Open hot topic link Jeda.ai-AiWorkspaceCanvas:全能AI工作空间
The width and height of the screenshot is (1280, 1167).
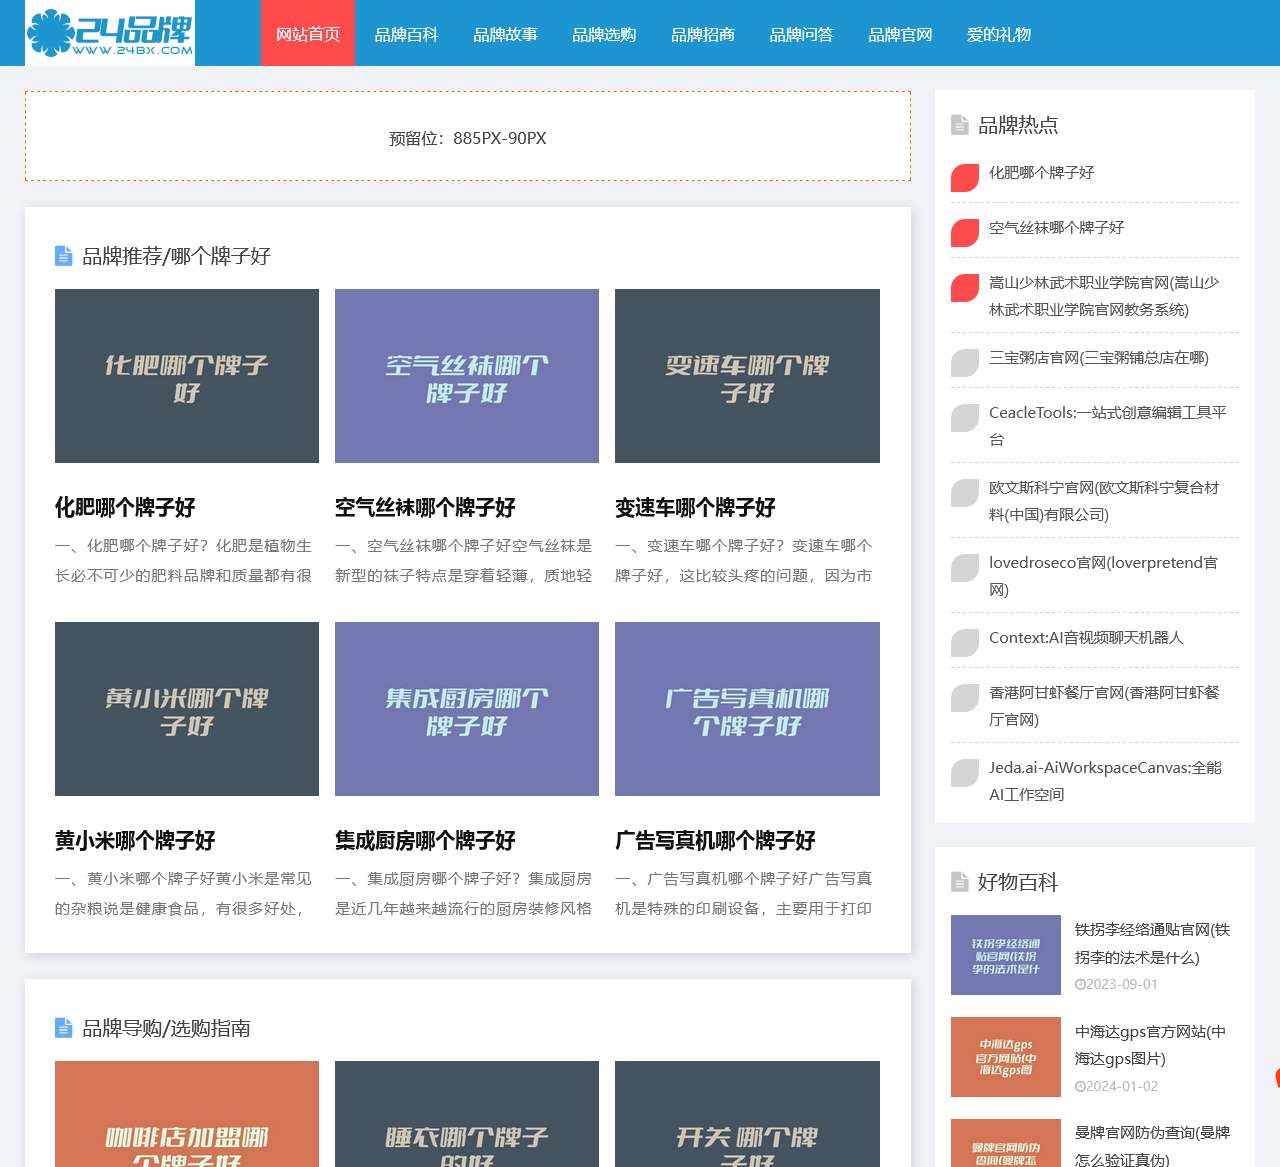pyautogui.click(x=1105, y=781)
